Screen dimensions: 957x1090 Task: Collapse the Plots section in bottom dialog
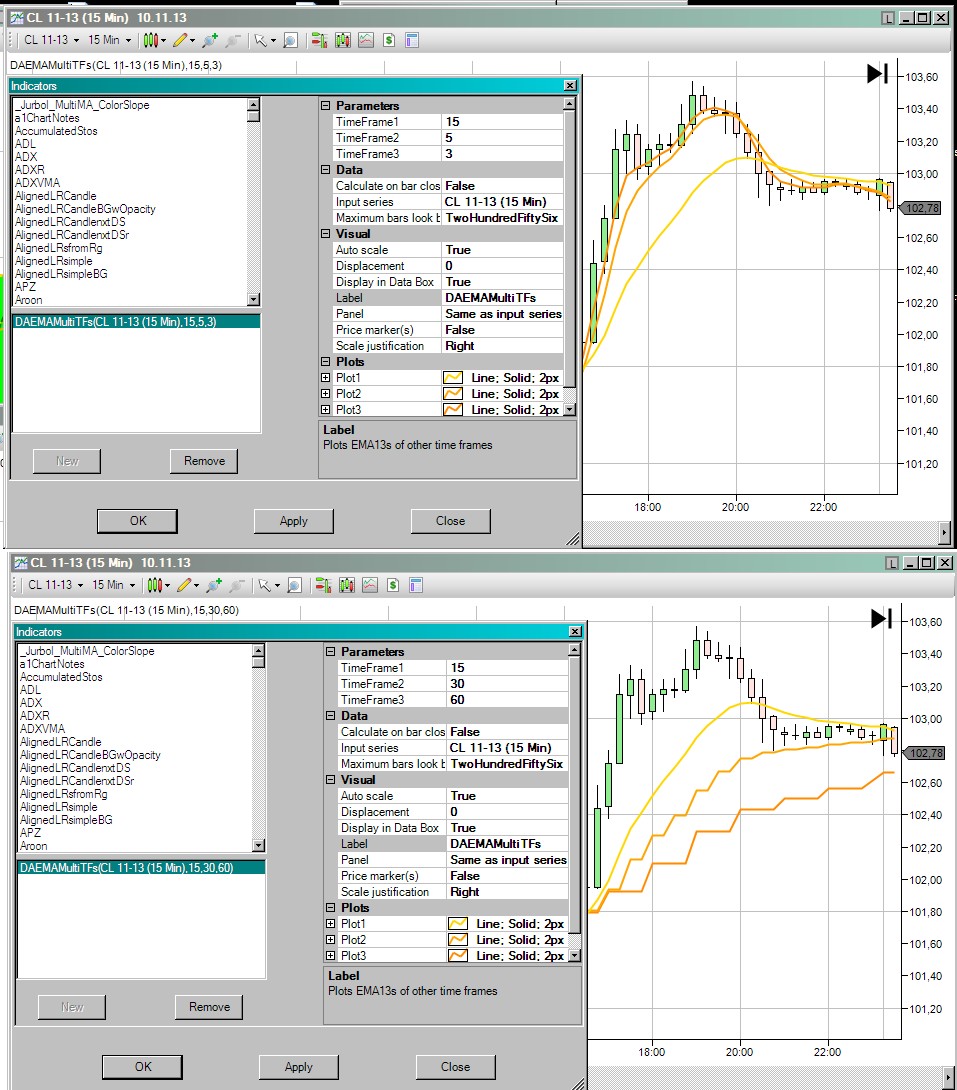pos(330,908)
